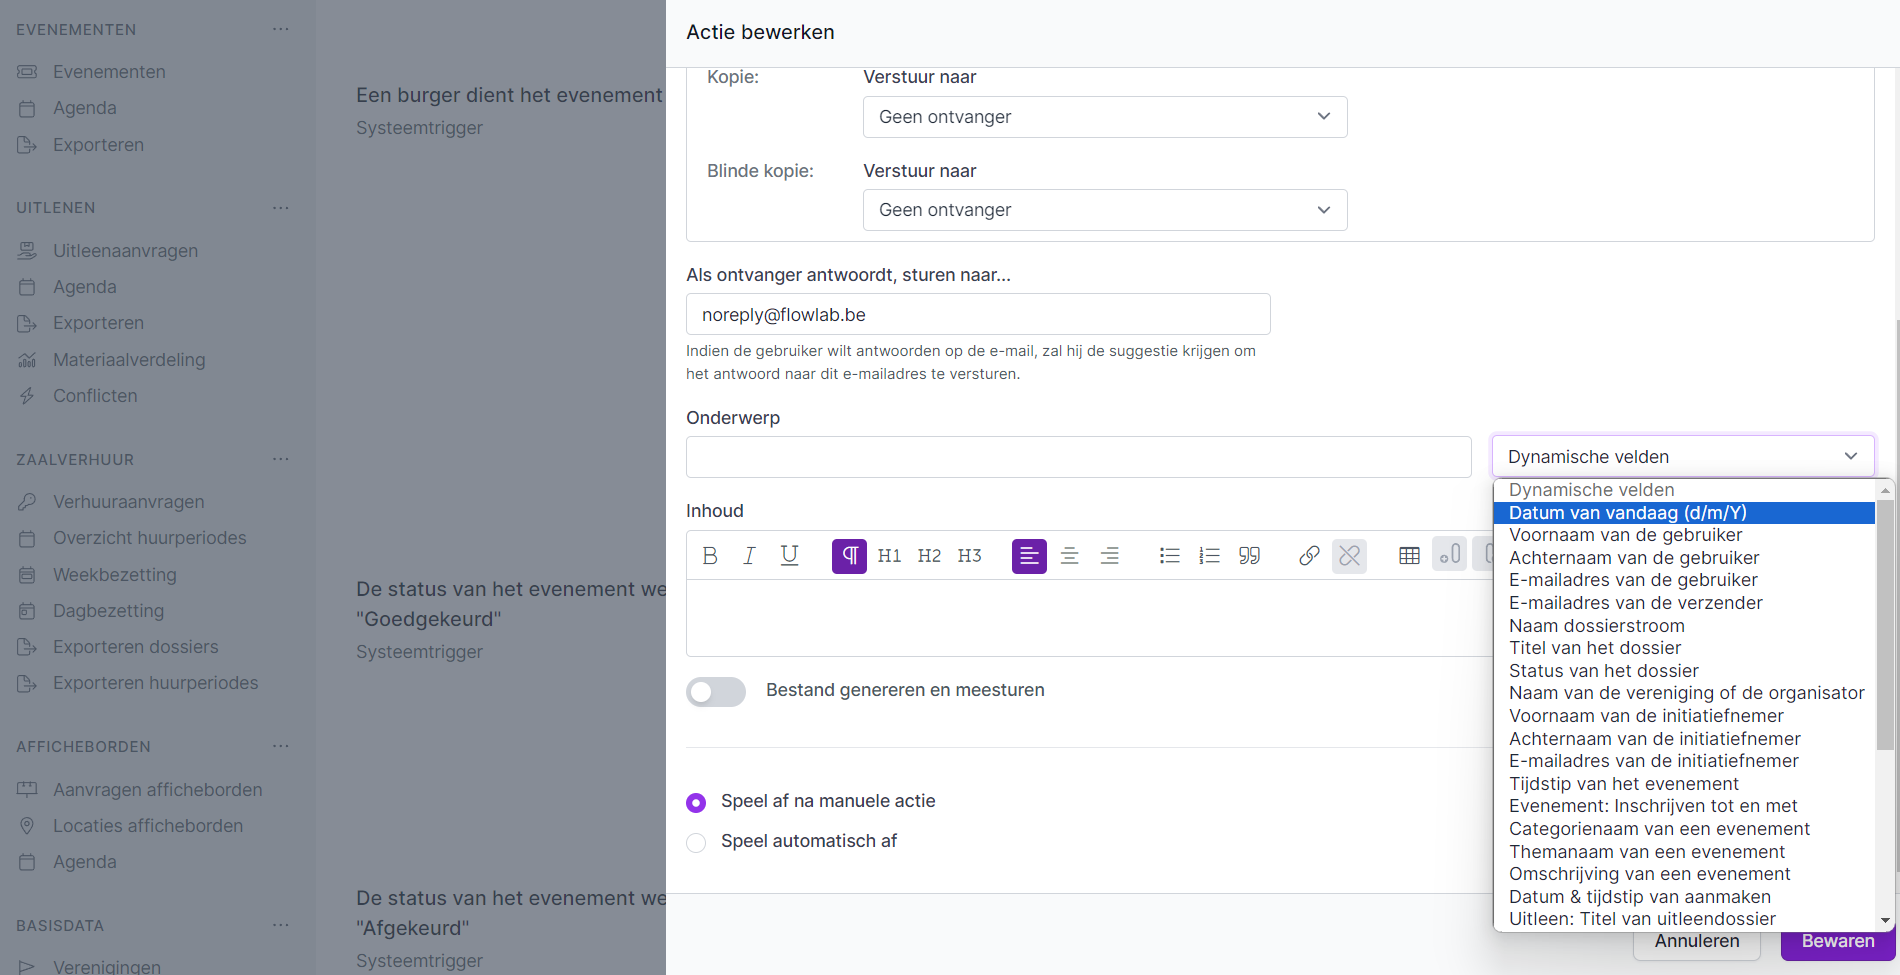
Task: Insert a table in the editor
Action: pos(1409,556)
